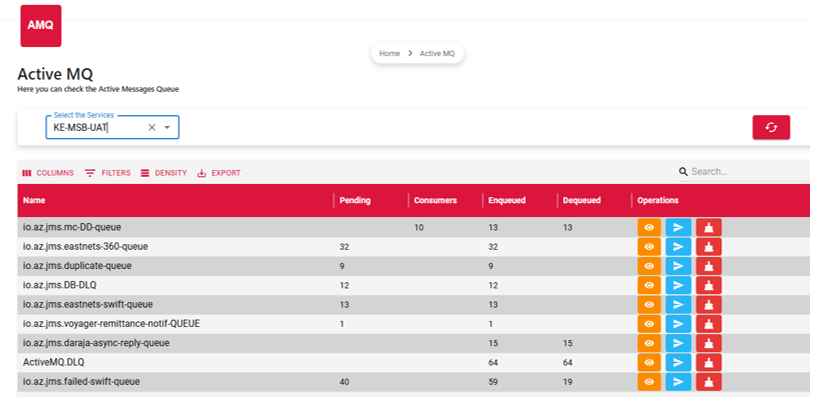Purge the failed-swift-queue
814x397 pixels.
pyautogui.click(x=709, y=382)
